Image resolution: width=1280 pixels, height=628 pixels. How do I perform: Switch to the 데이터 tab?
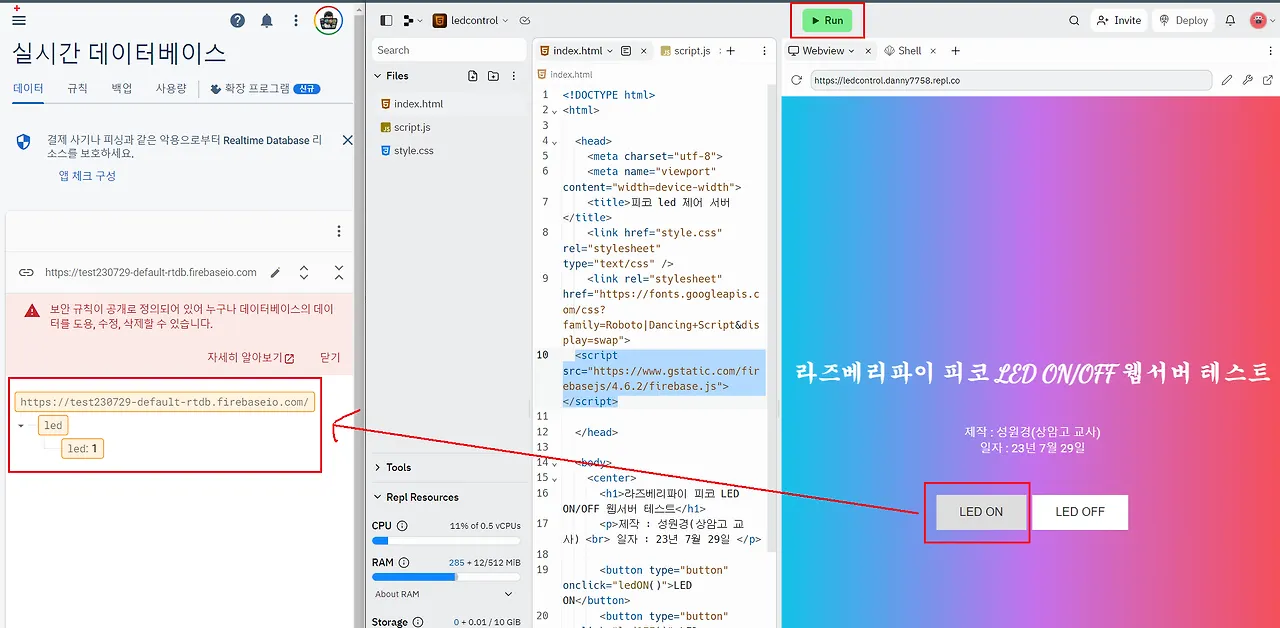coord(28,88)
